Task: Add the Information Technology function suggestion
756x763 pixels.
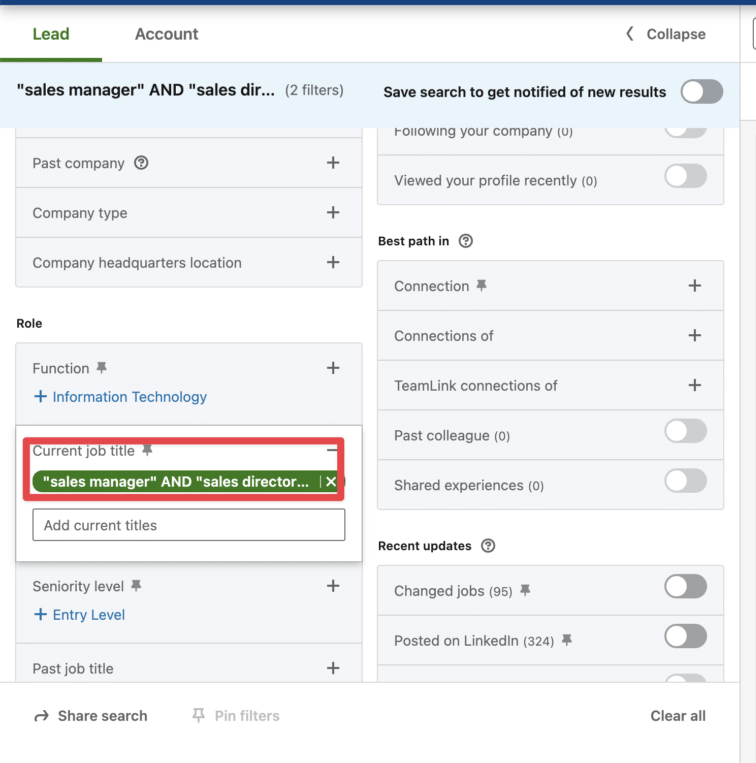Action: 119,397
